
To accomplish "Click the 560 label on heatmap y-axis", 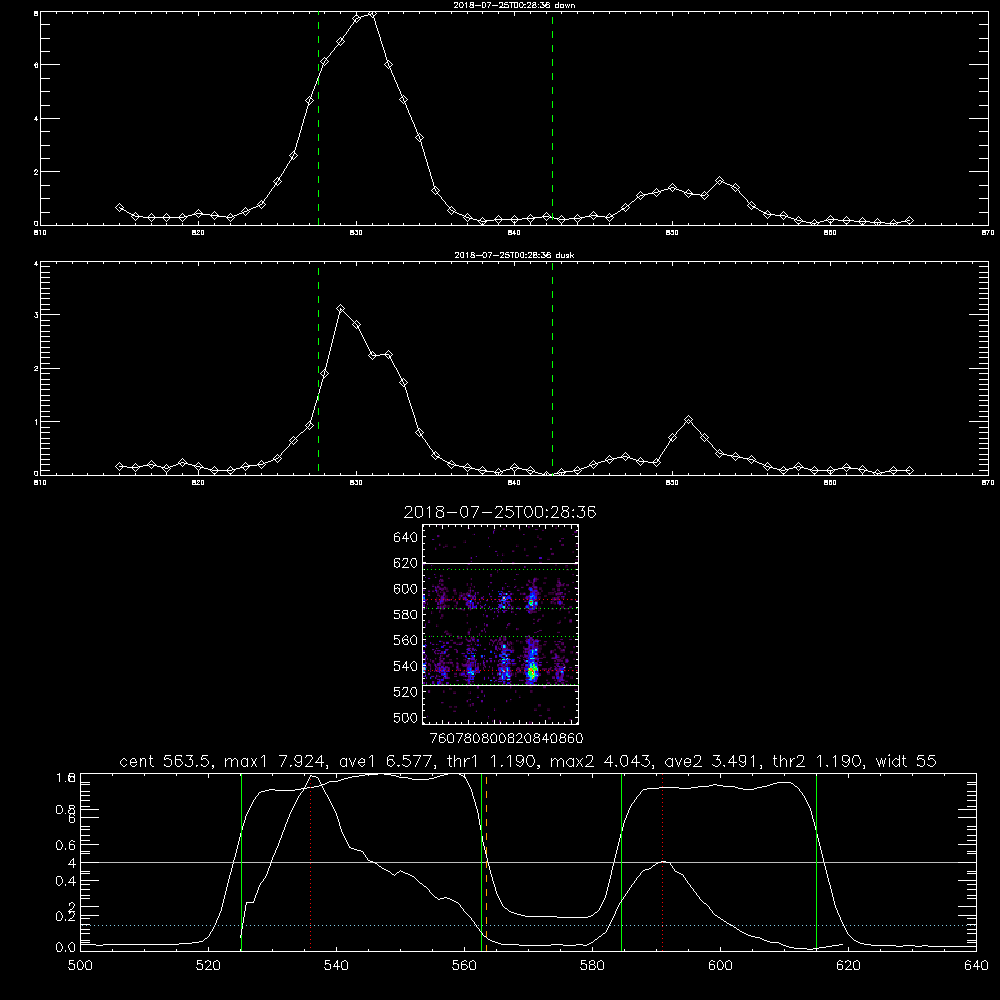I will (x=406, y=640).
